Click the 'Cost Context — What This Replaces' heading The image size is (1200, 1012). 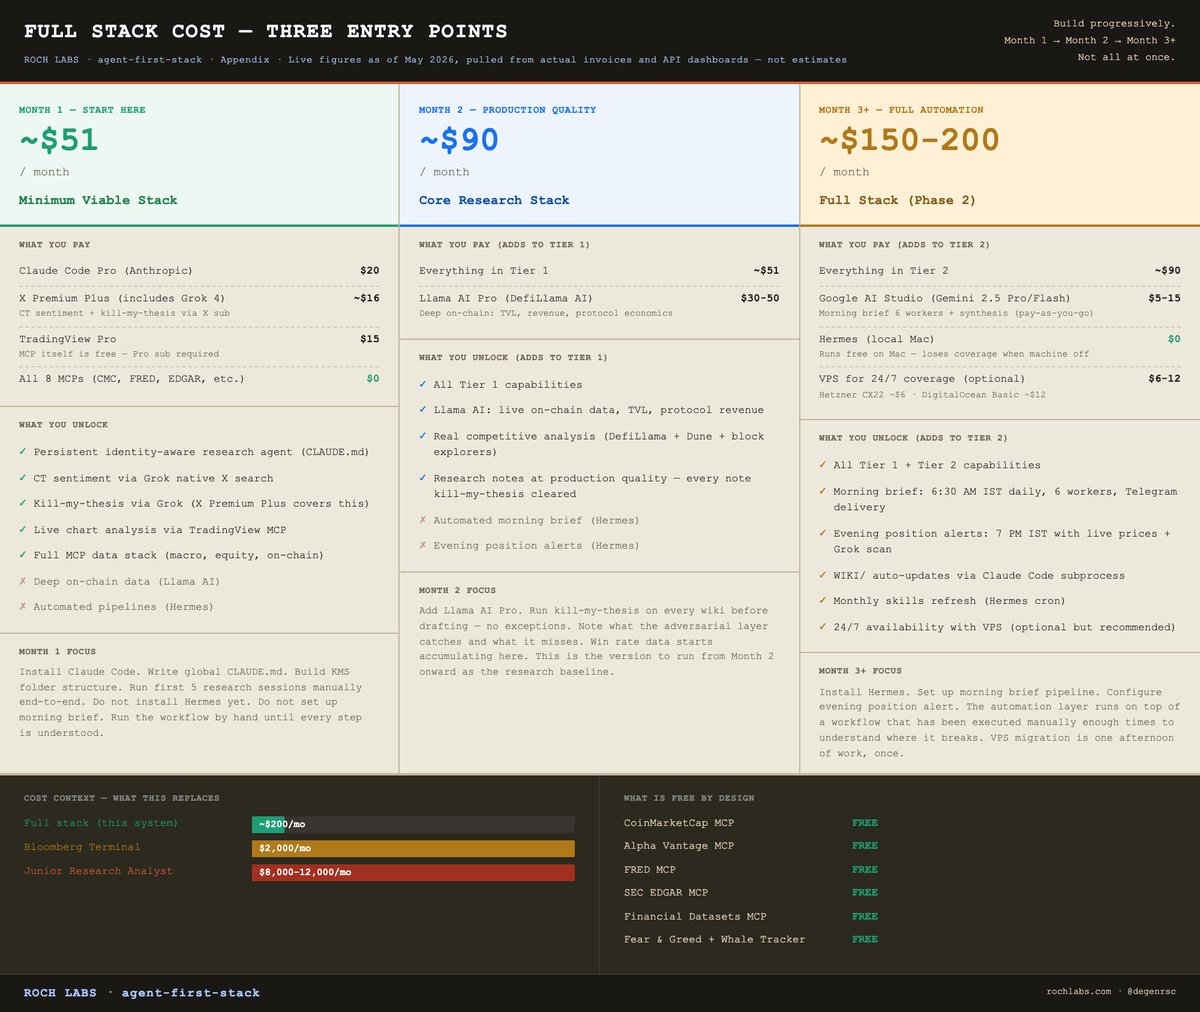coord(121,798)
